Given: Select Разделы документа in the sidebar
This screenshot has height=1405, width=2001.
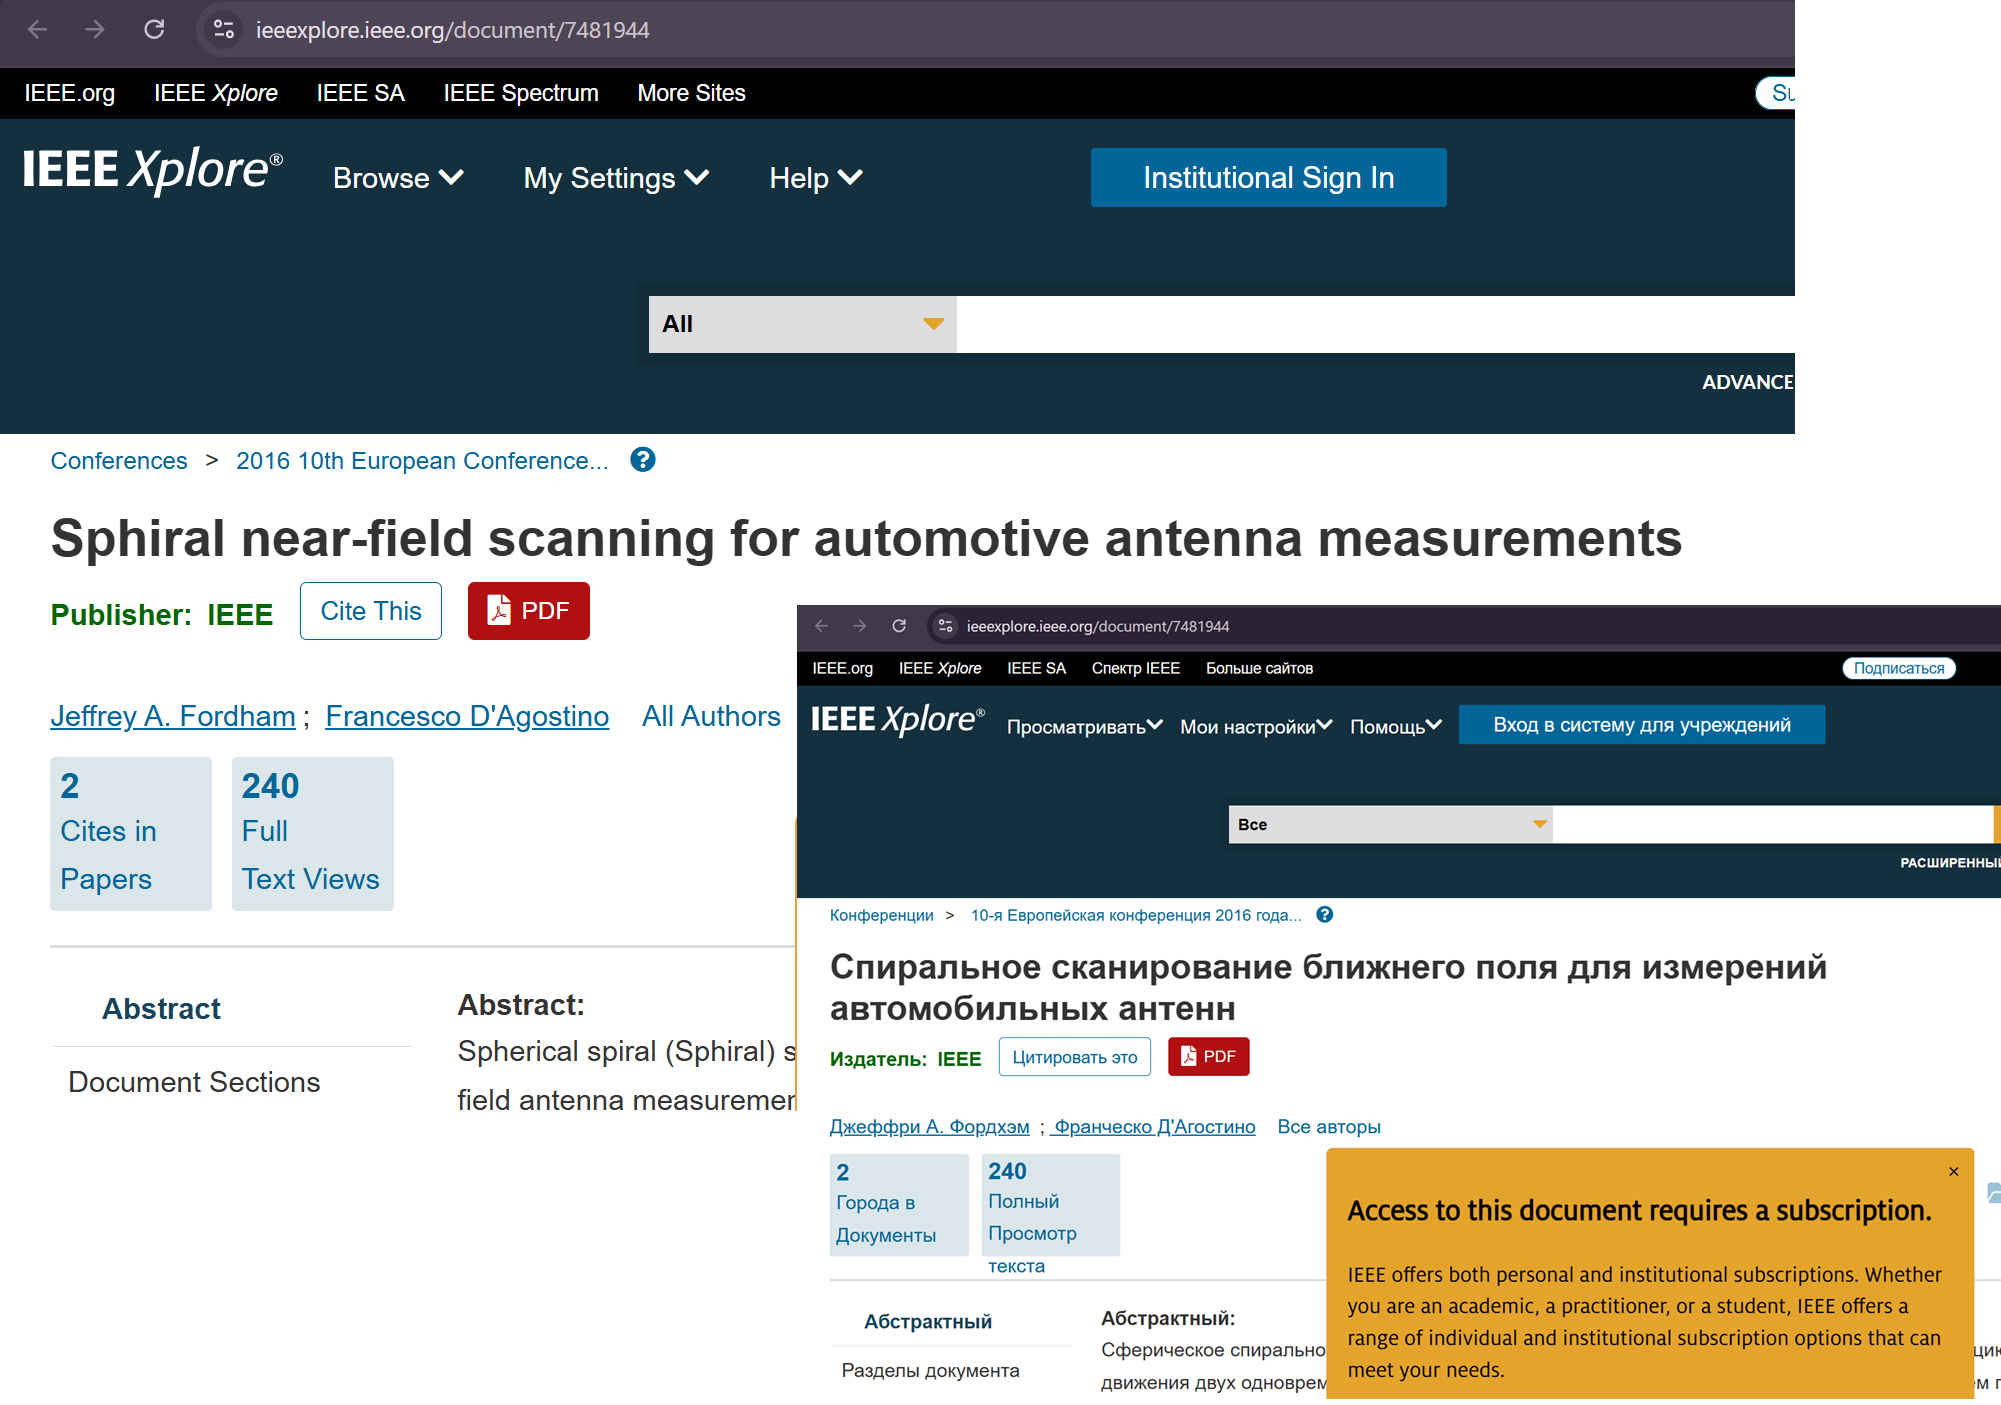Looking at the screenshot, I should (x=931, y=1371).
